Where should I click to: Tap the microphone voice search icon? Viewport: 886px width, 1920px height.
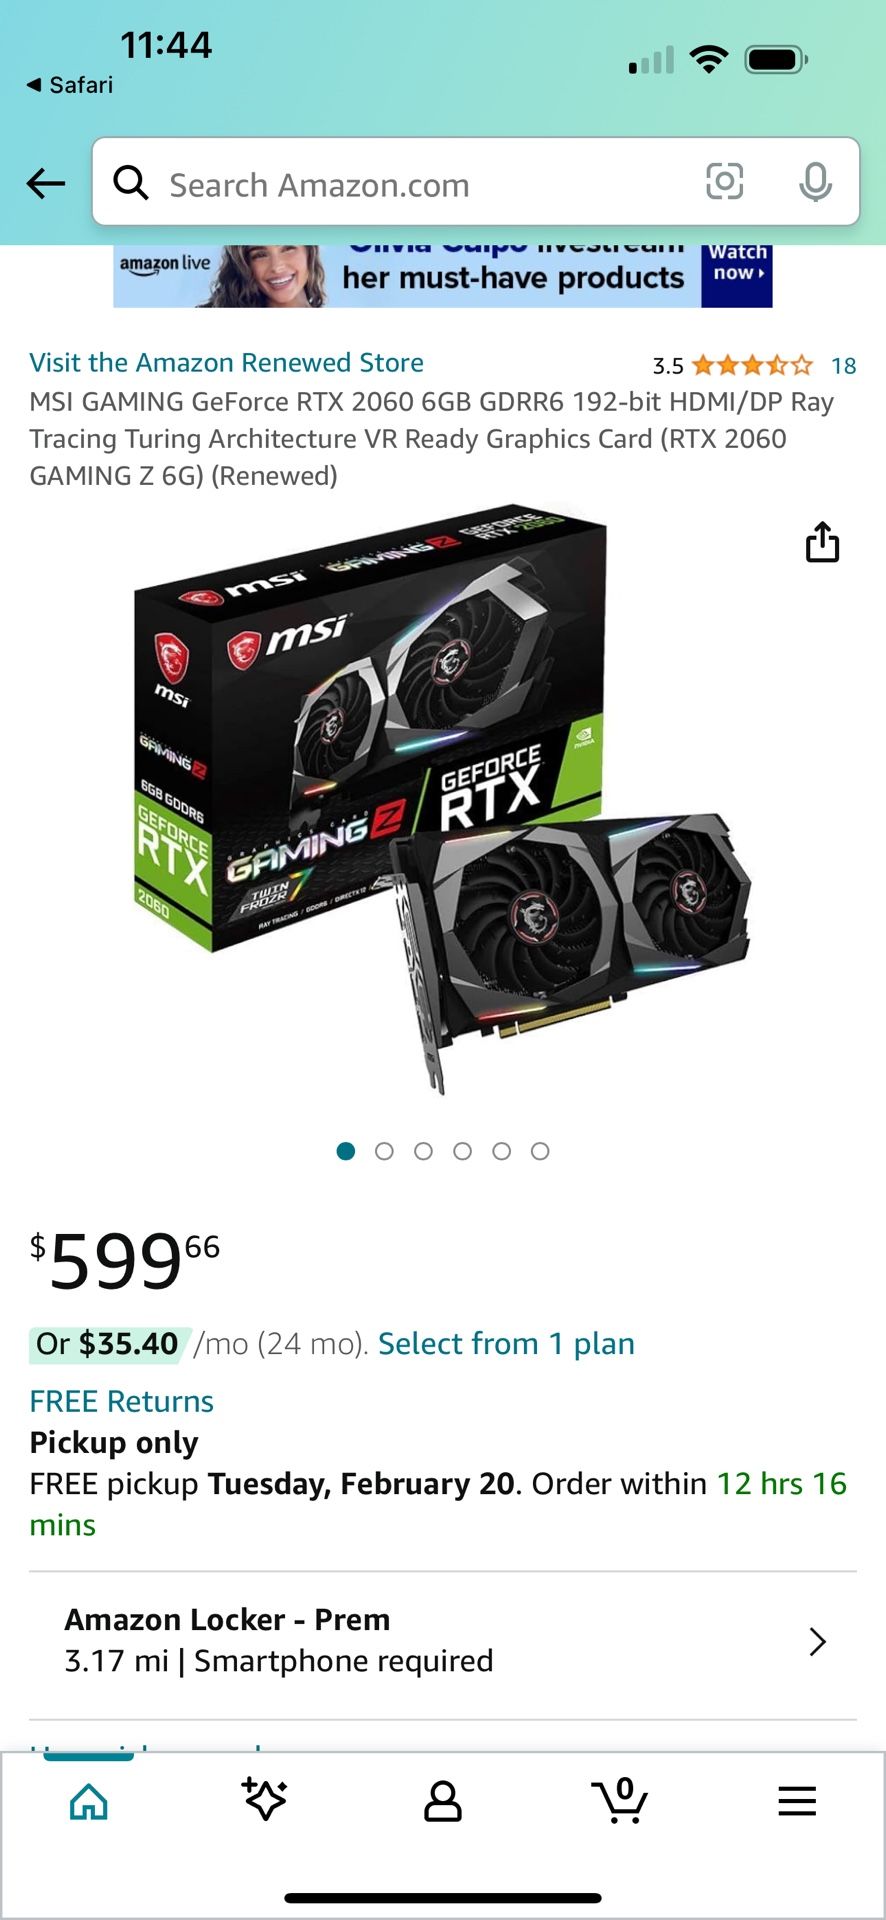[815, 182]
